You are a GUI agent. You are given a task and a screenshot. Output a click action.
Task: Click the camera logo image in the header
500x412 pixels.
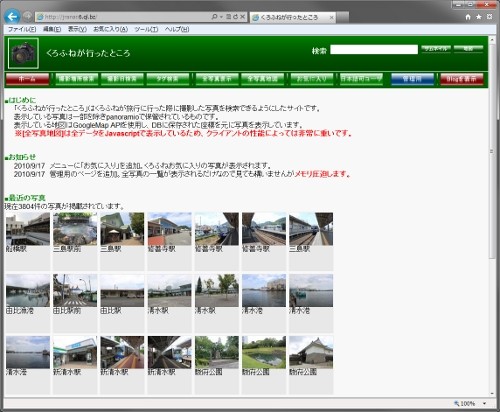pos(23,53)
